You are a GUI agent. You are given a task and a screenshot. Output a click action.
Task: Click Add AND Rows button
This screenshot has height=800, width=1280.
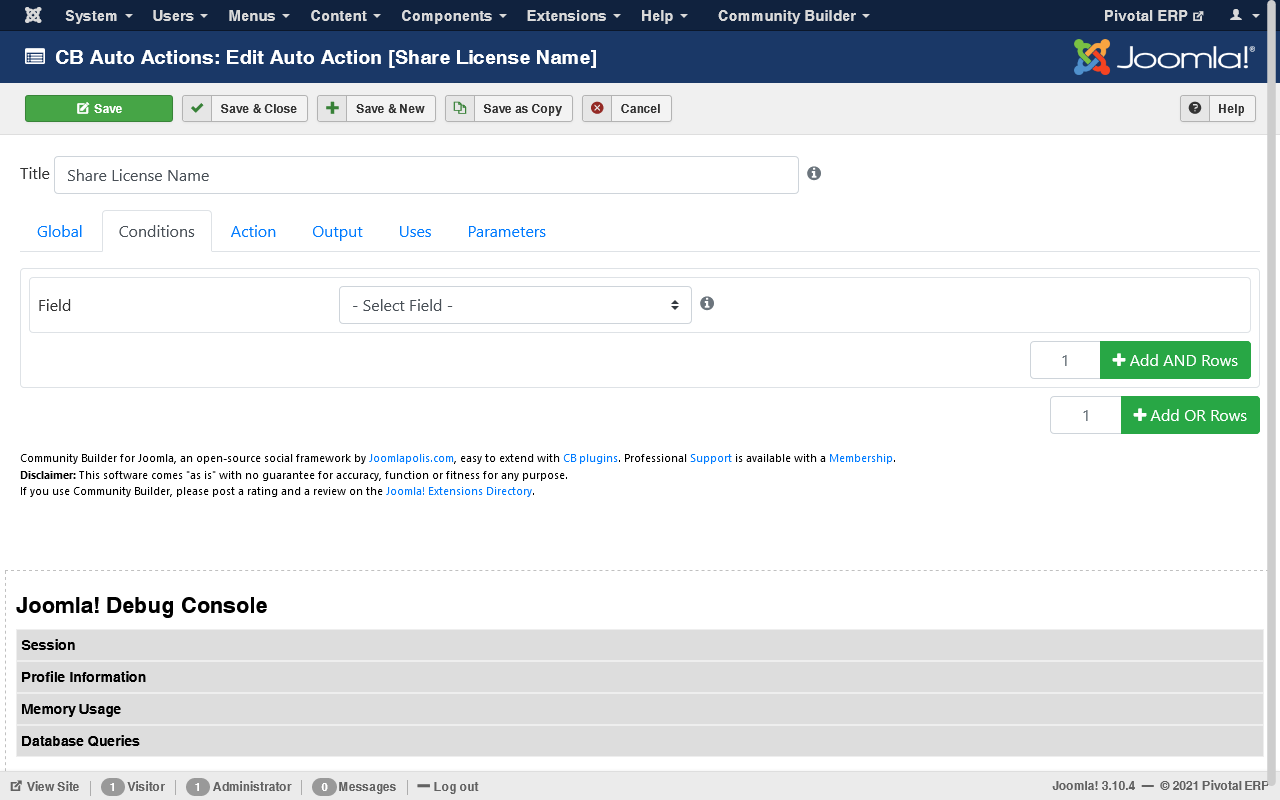click(1175, 360)
